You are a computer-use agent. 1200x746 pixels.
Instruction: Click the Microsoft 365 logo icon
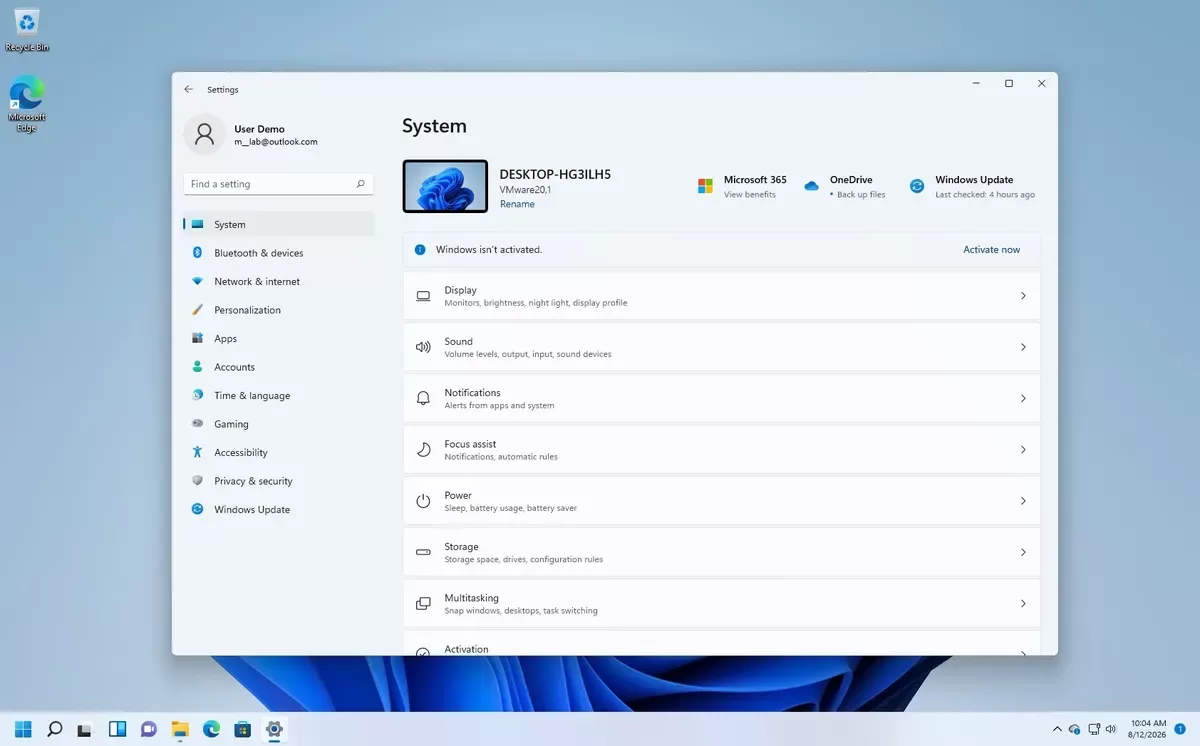tap(705, 186)
